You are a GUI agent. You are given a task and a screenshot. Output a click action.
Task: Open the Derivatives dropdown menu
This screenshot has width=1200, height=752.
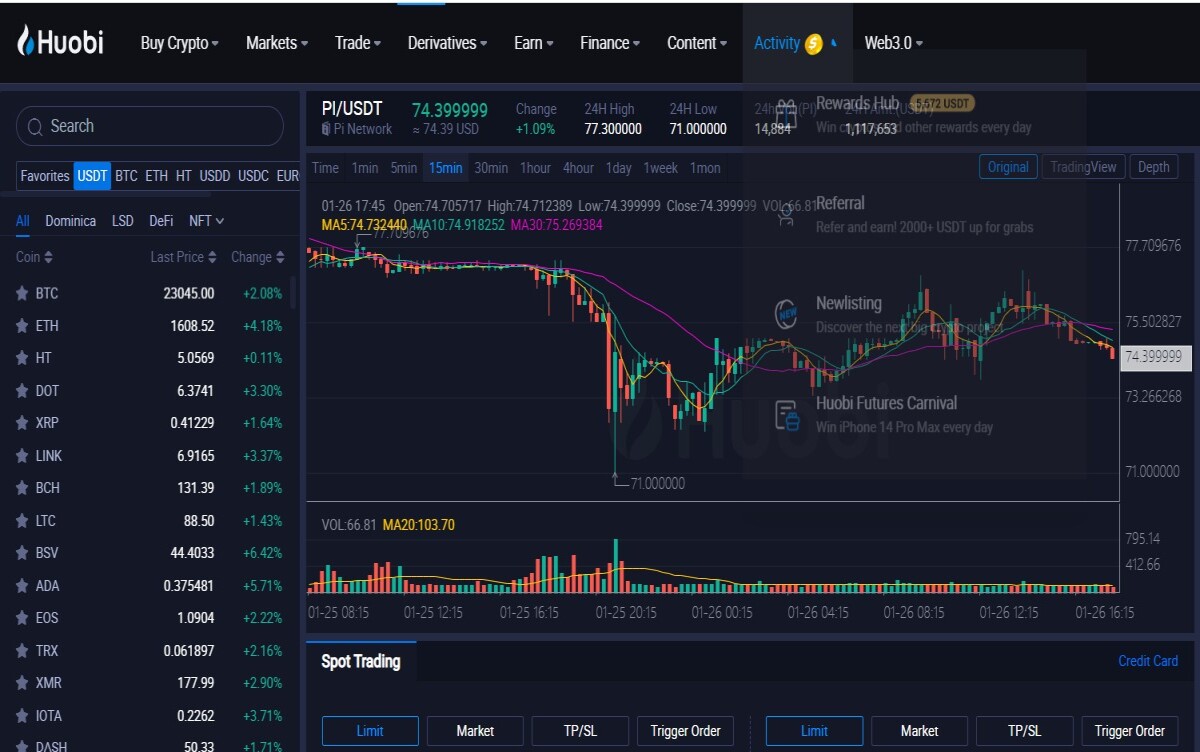(448, 43)
